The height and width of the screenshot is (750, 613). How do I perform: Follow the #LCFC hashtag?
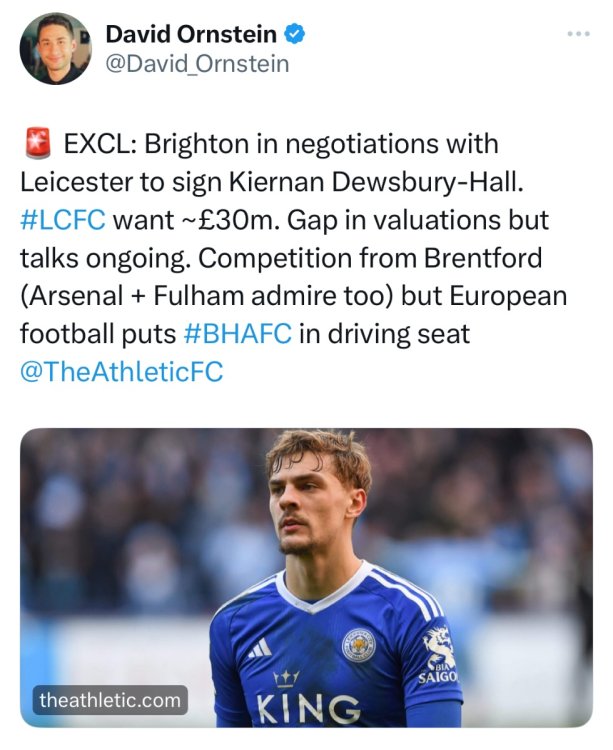point(62,219)
